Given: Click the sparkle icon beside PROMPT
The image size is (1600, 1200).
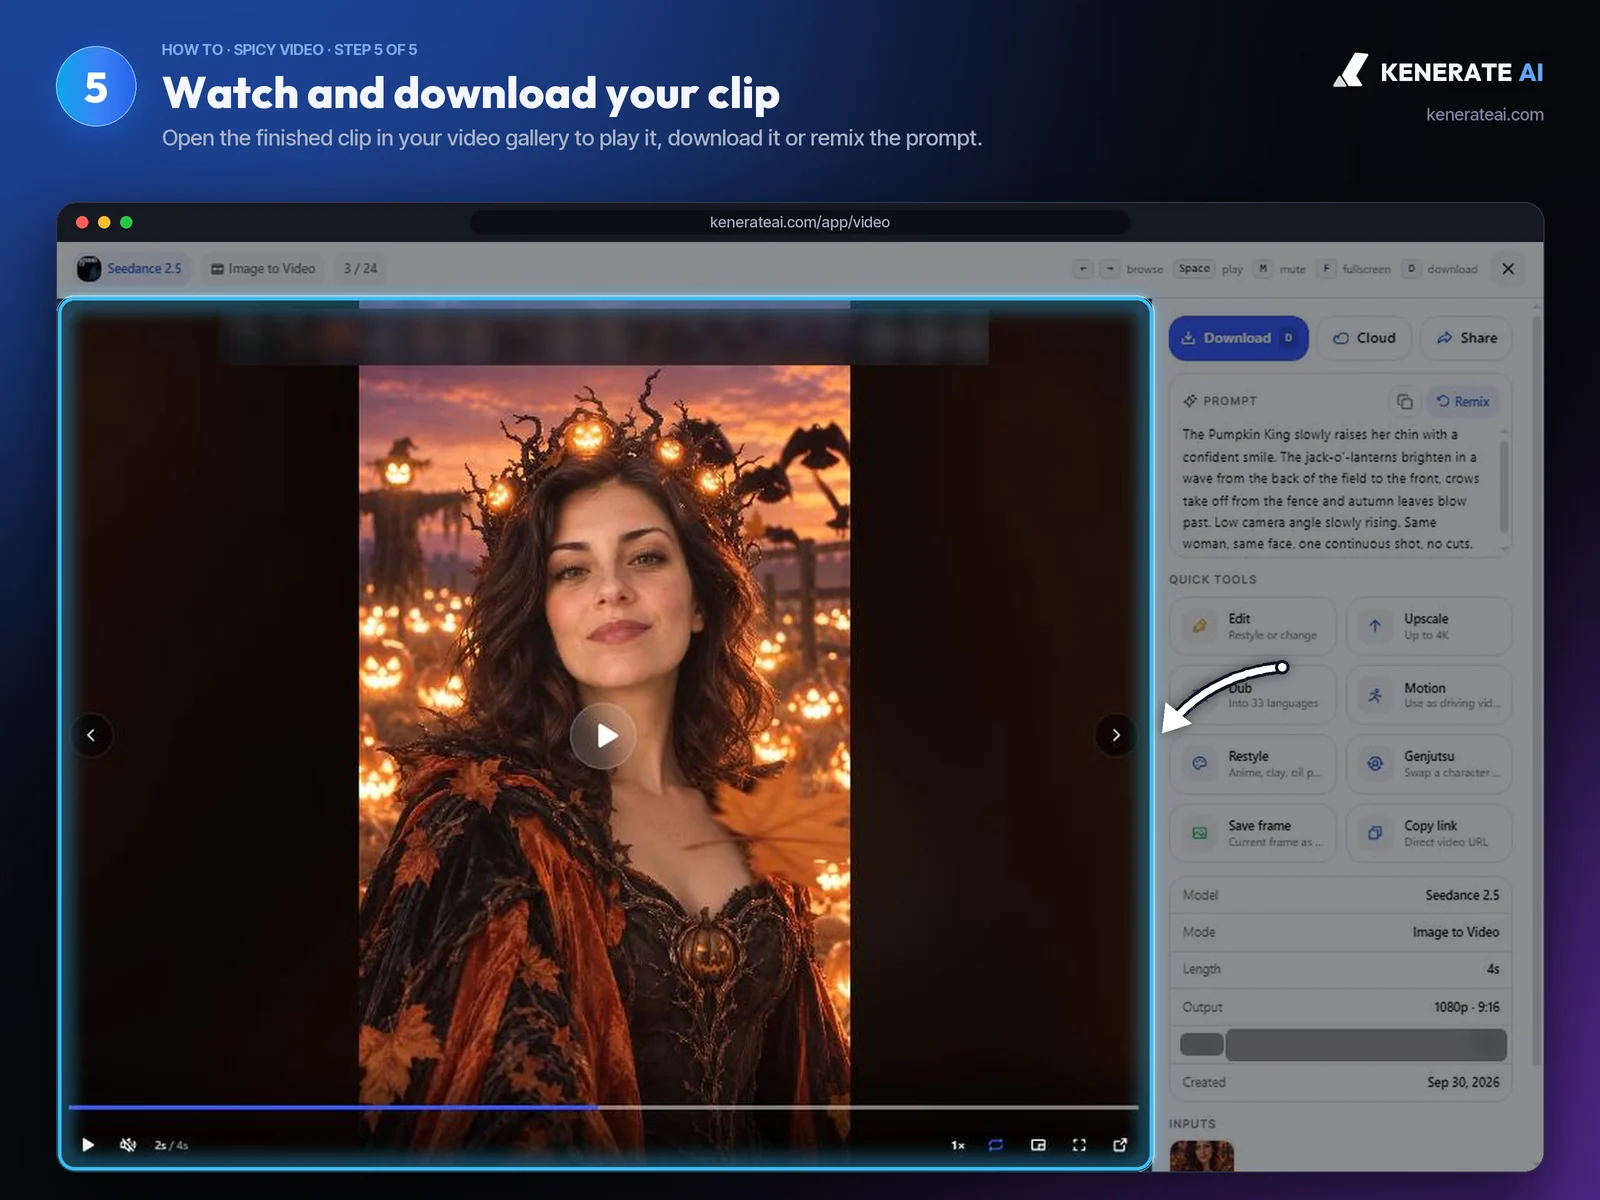Looking at the screenshot, I should click(x=1190, y=401).
